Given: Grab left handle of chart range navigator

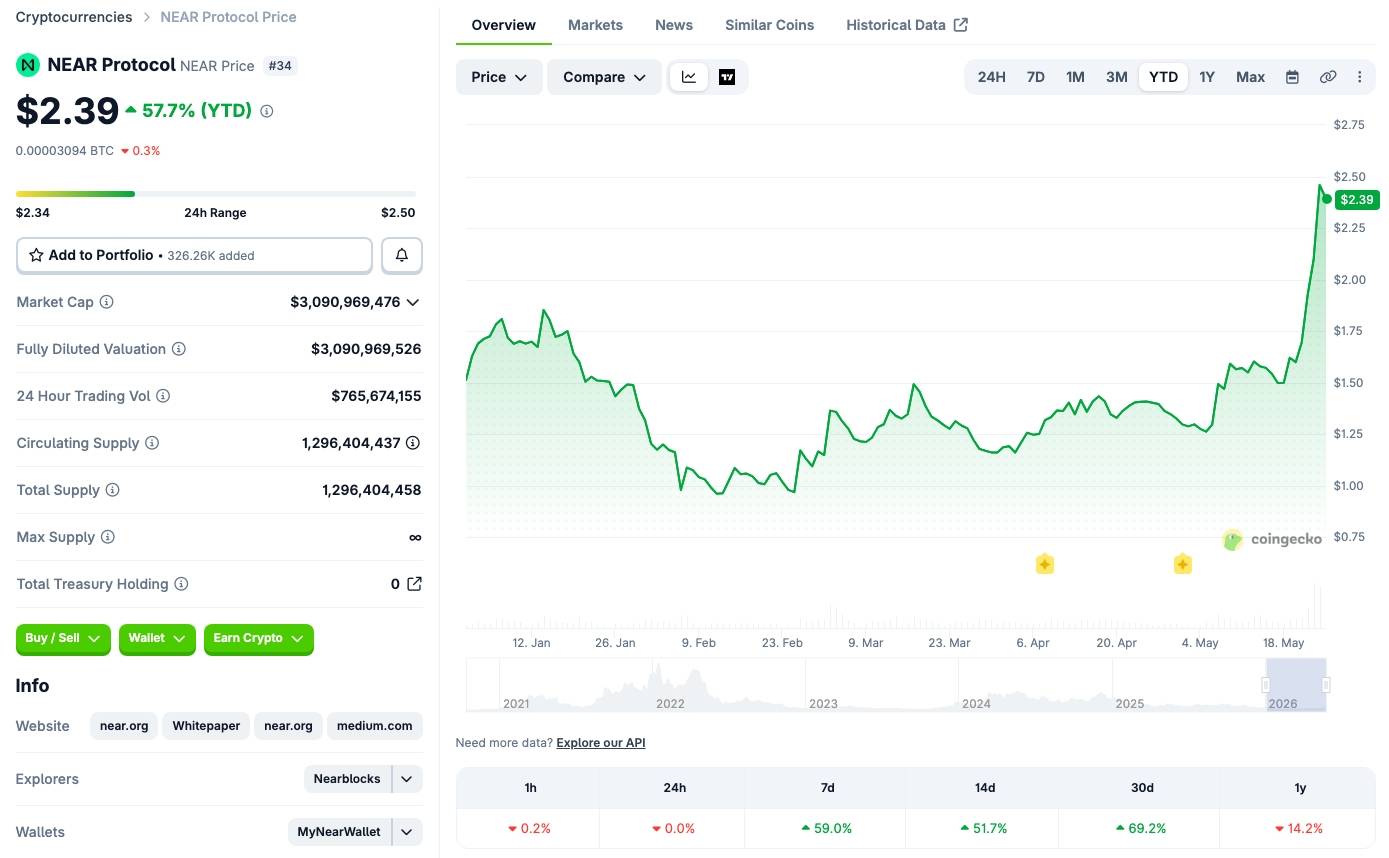Looking at the screenshot, I should (1266, 685).
